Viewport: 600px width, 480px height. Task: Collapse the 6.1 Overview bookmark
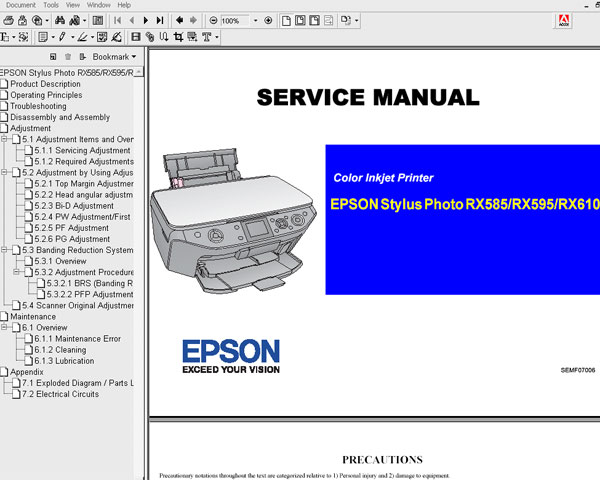point(4,327)
